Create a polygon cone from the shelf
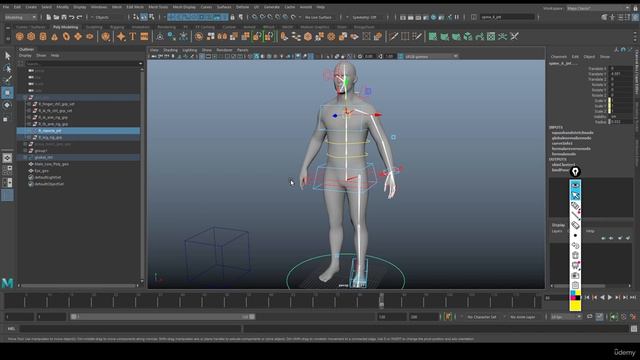This screenshot has width=640, height=360. (54, 37)
